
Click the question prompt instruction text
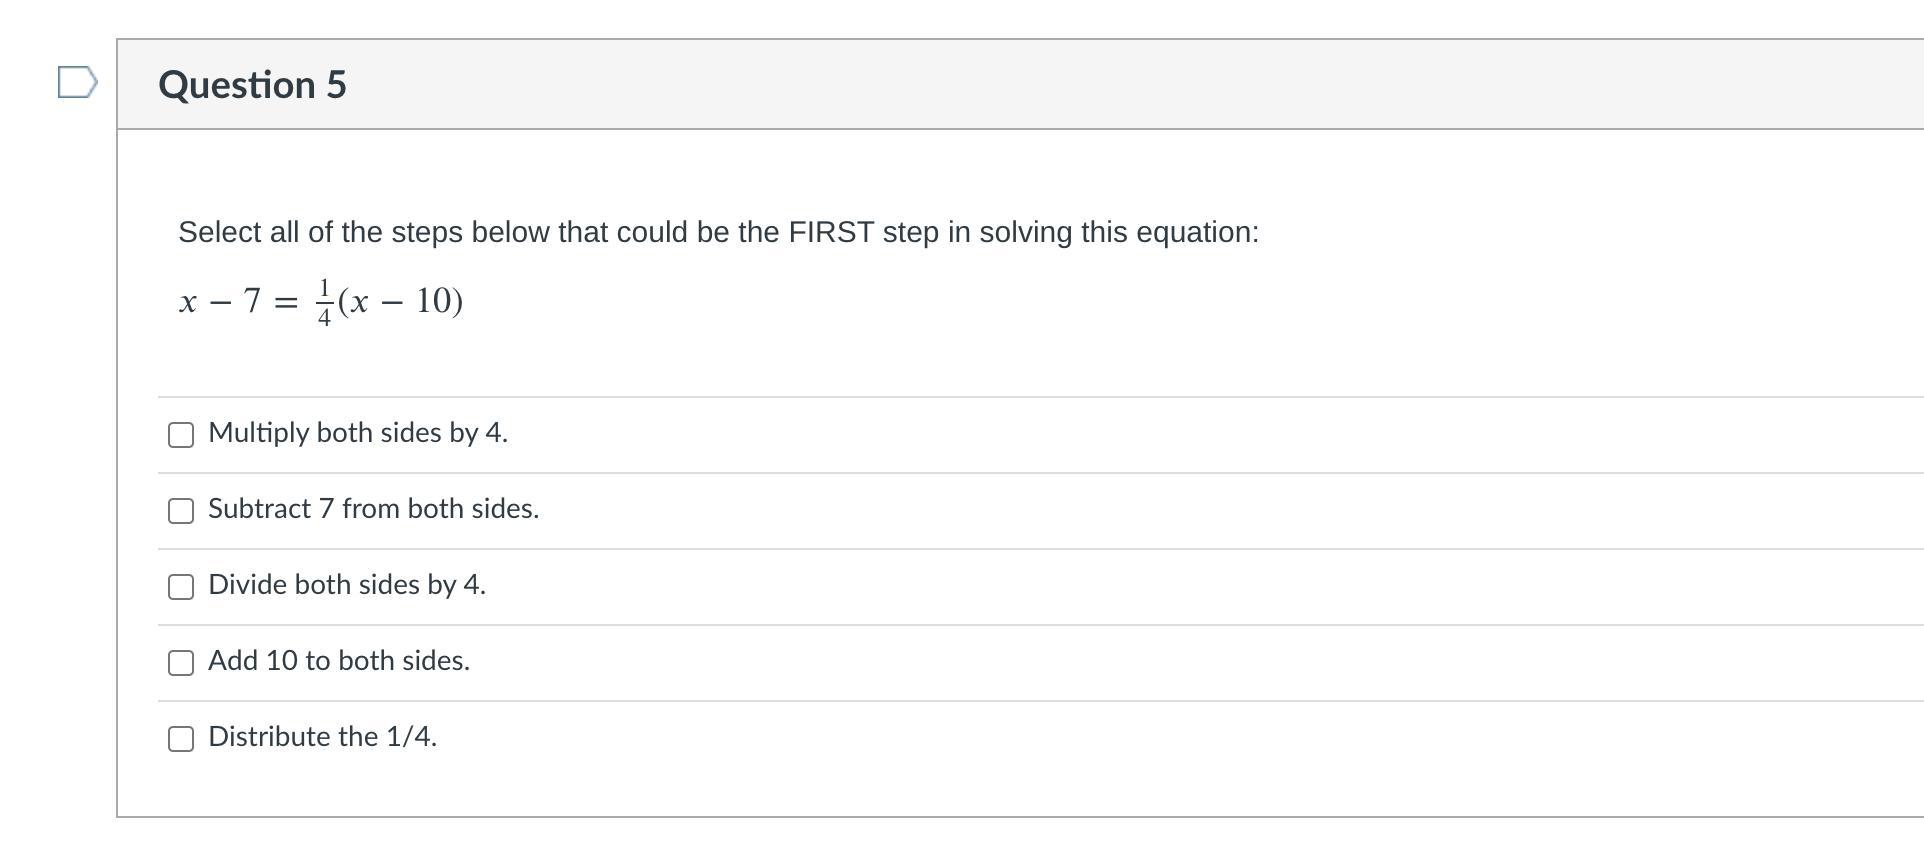coord(718,232)
